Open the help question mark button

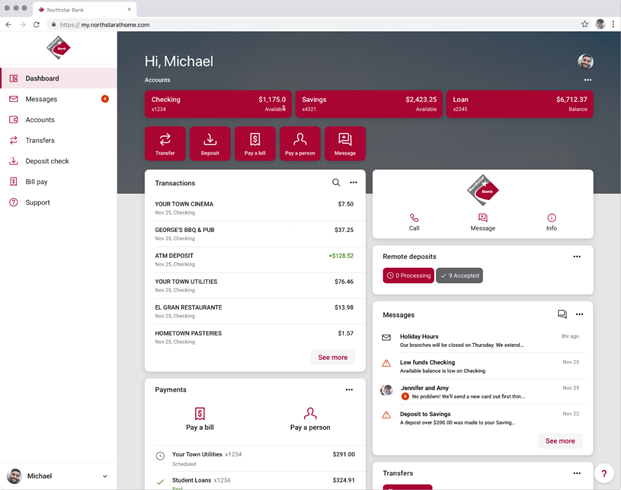(604, 473)
